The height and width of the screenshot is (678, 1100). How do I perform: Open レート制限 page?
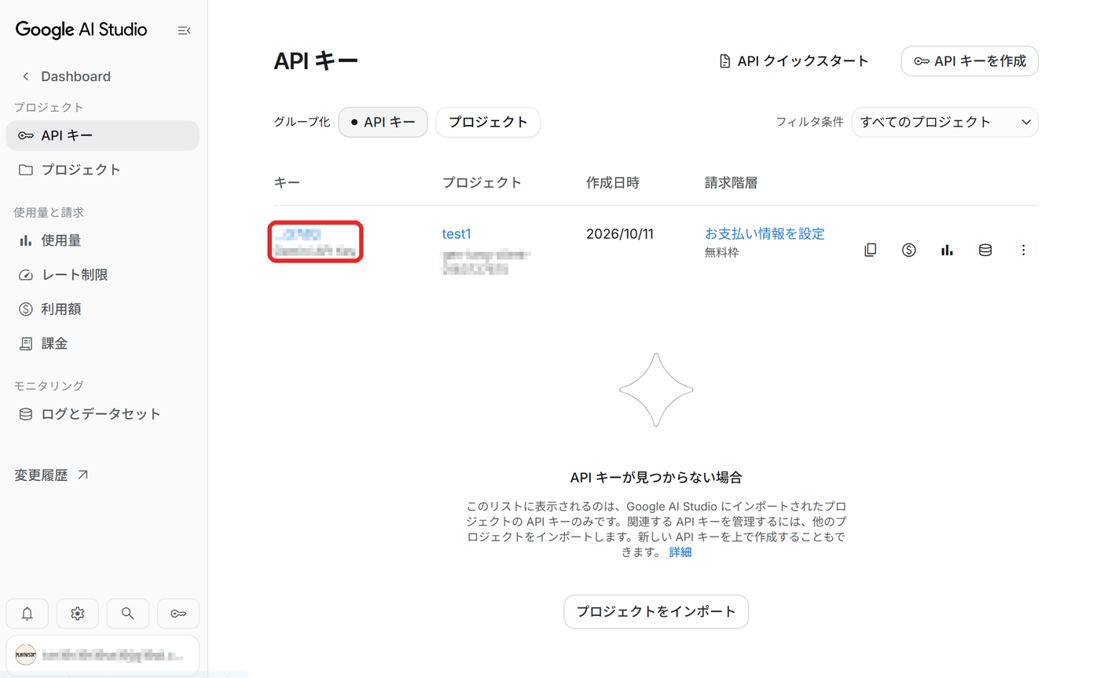[102, 274]
